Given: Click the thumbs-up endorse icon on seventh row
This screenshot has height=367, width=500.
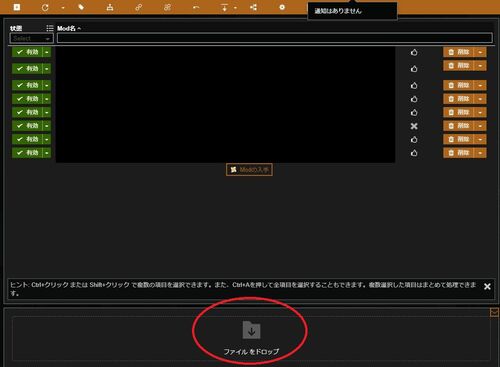Looking at the screenshot, I should click(x=414, y=140).
